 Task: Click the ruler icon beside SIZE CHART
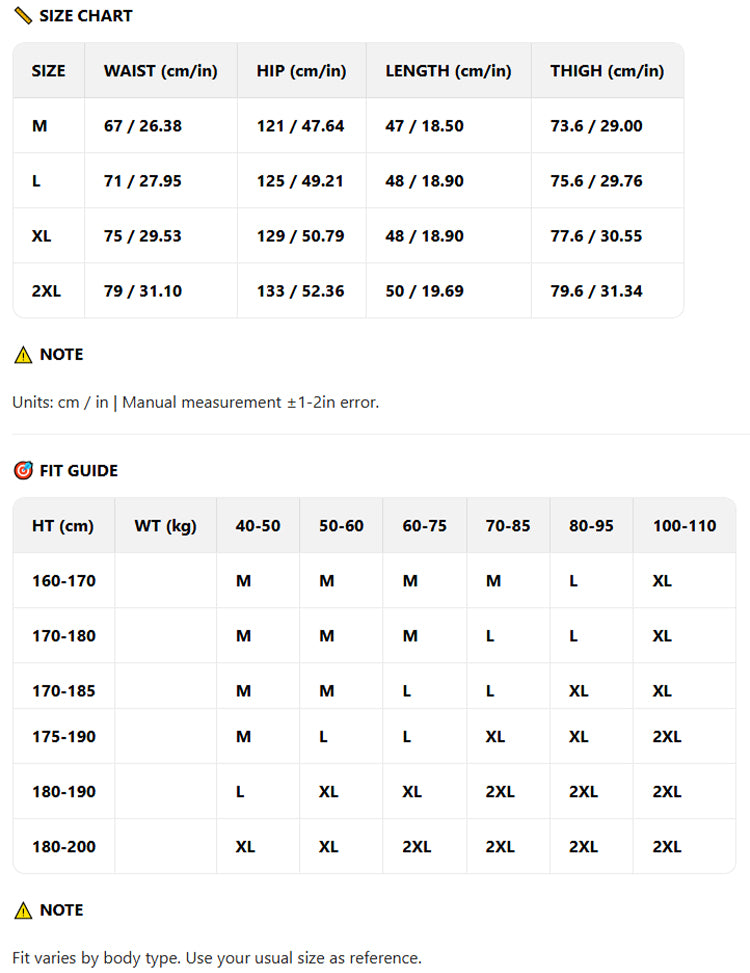23,16
